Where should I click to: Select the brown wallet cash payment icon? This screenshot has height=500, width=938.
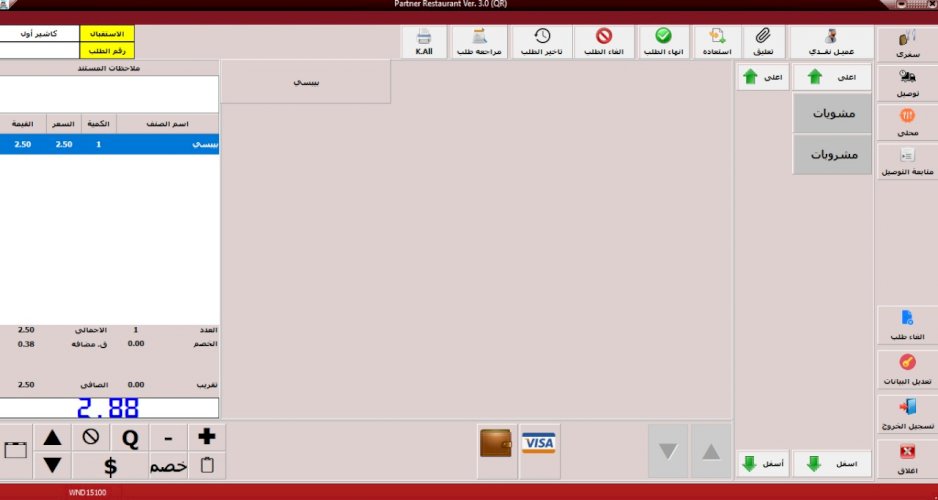[x=497, y=443]
